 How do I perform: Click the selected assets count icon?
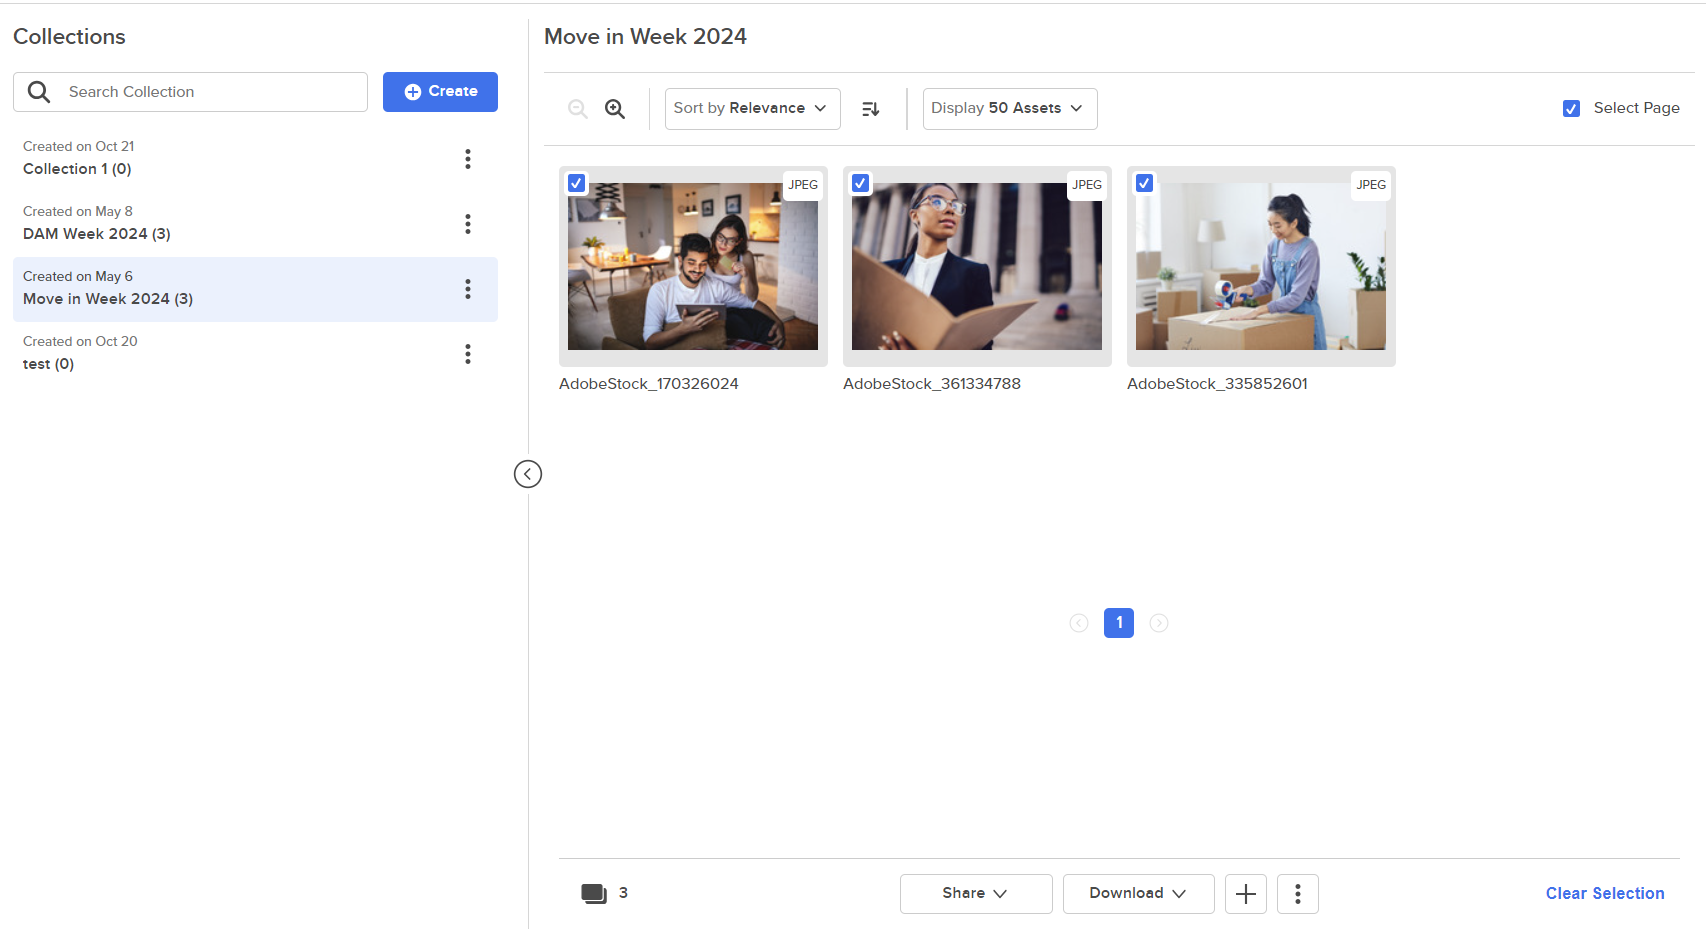click(x=594, y=894)
